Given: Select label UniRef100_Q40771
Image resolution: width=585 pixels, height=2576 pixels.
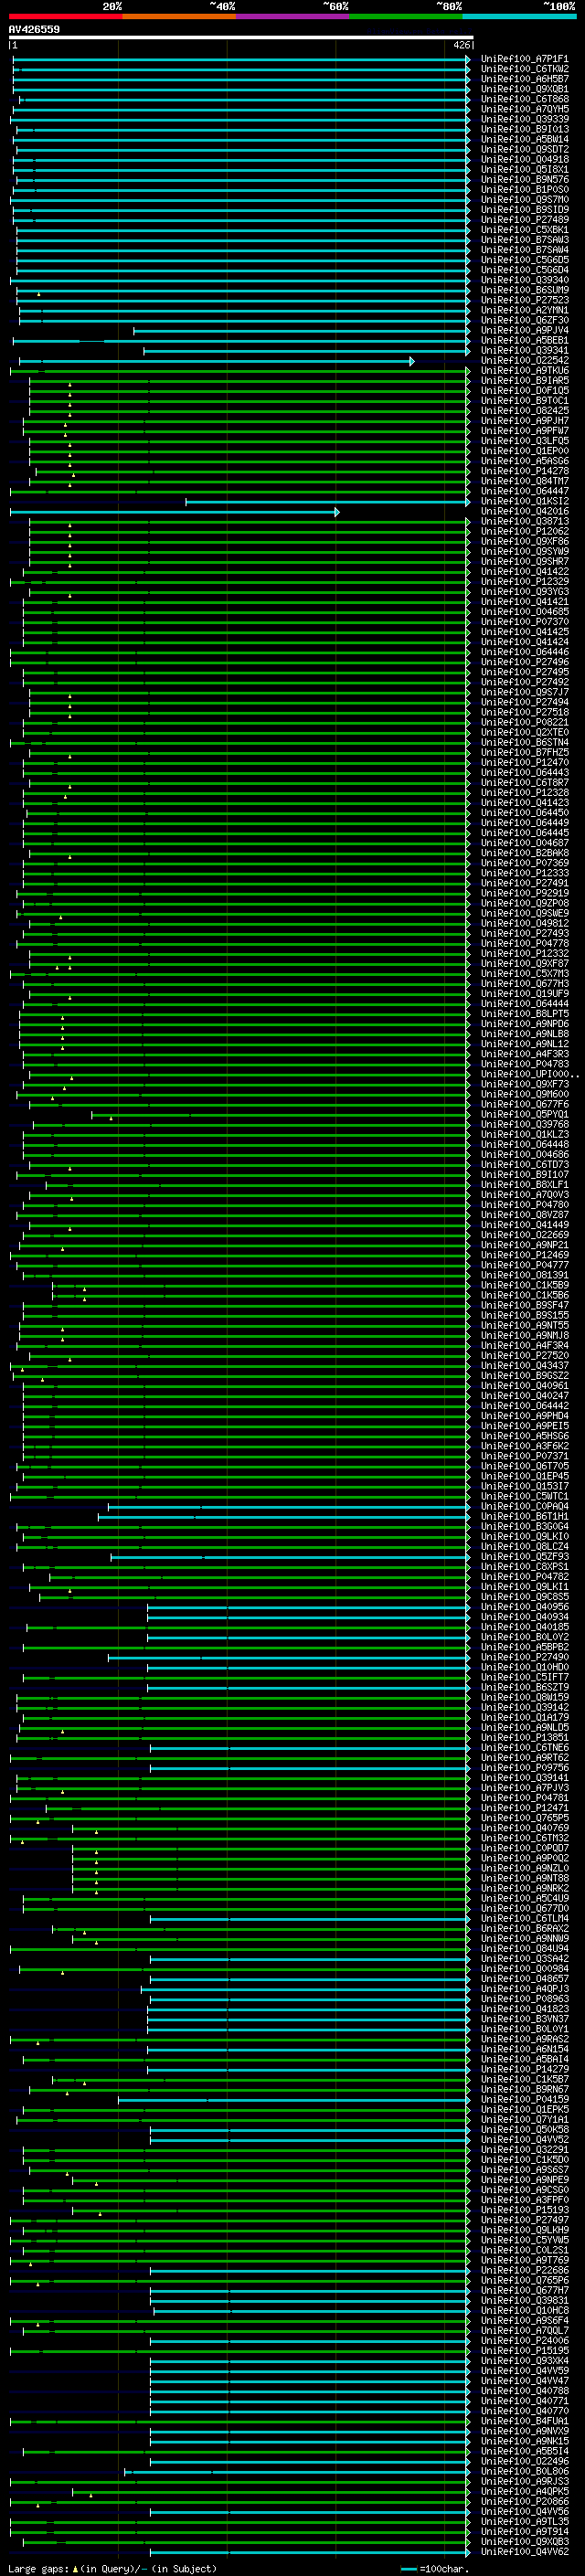Looking at the screenshot, I should click(525, 2401).
